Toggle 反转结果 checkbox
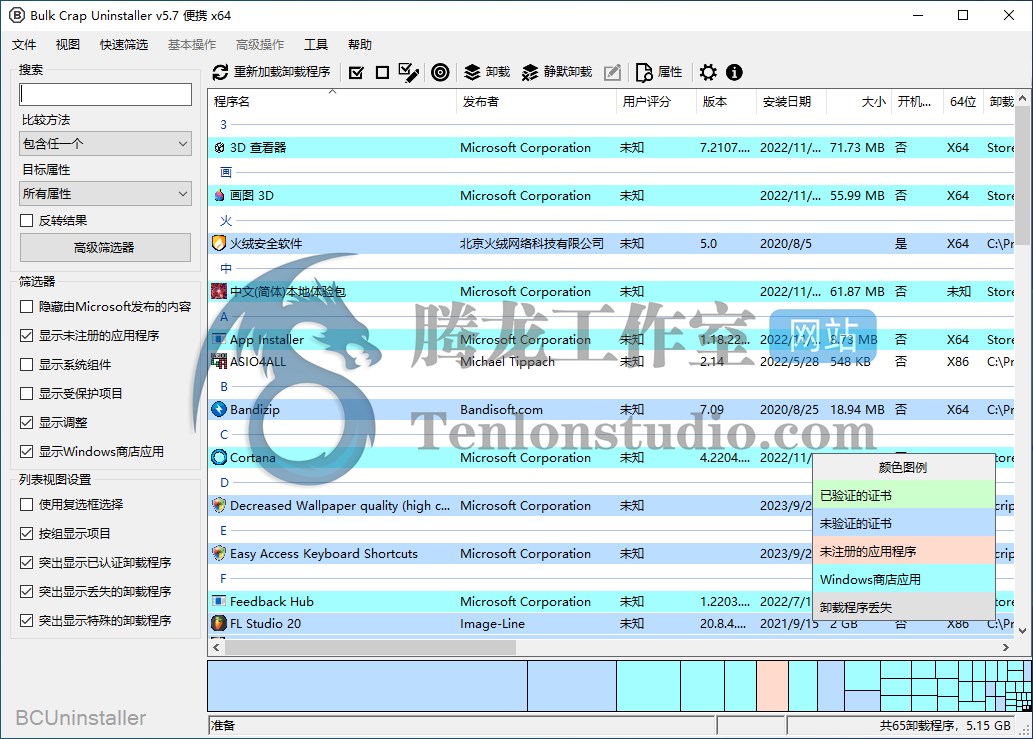This screenshot has height=739, width=1033. pyautogui.click(x=26, y=221)
